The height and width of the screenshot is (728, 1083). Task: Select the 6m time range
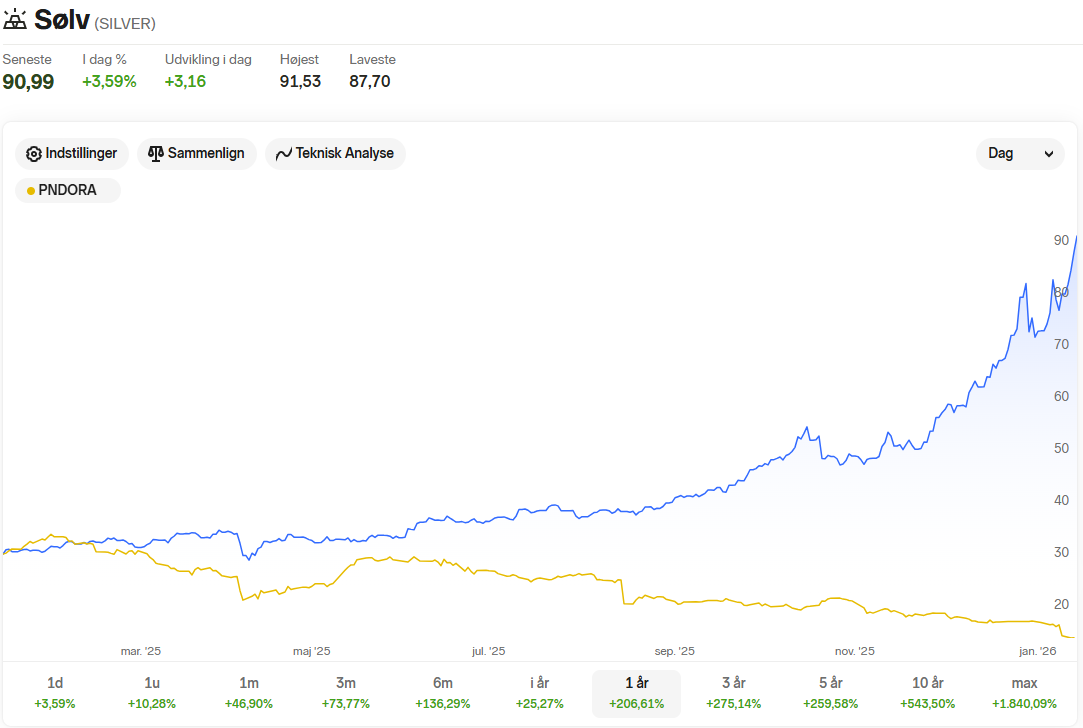[x=443, y=693]
